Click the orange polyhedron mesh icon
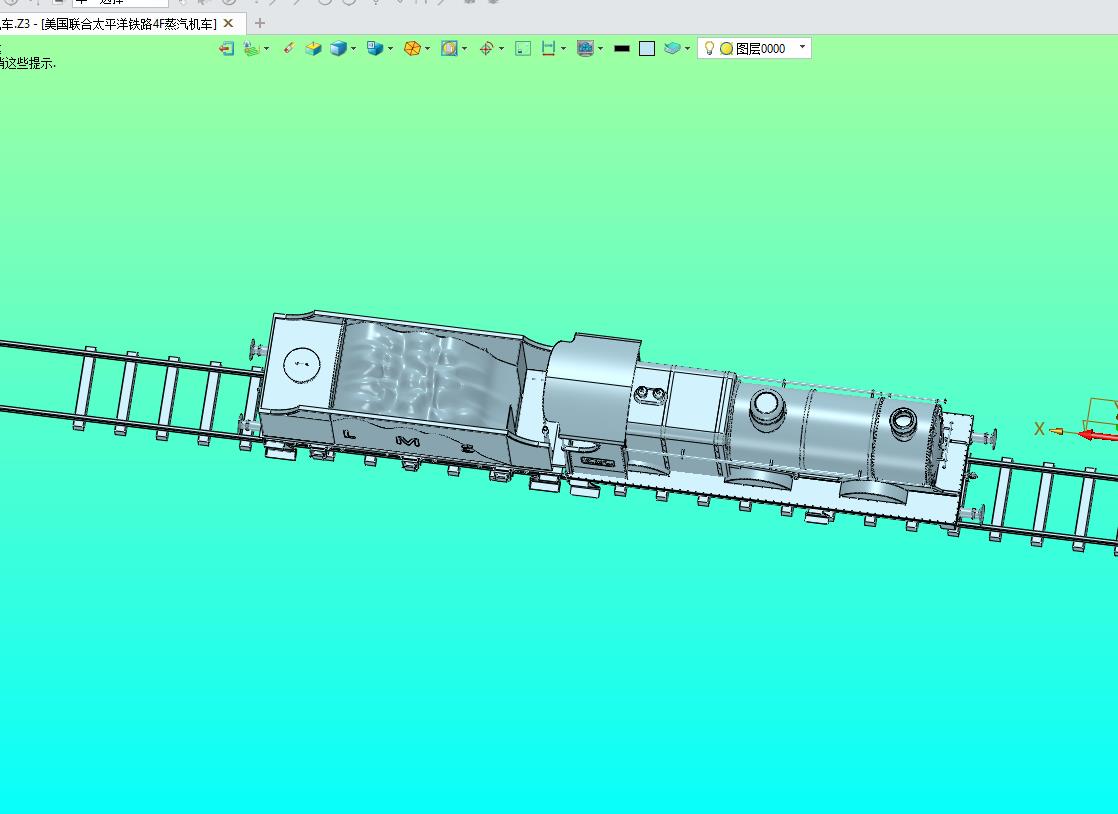1118x814 pixels. click(x=412, y=48)
